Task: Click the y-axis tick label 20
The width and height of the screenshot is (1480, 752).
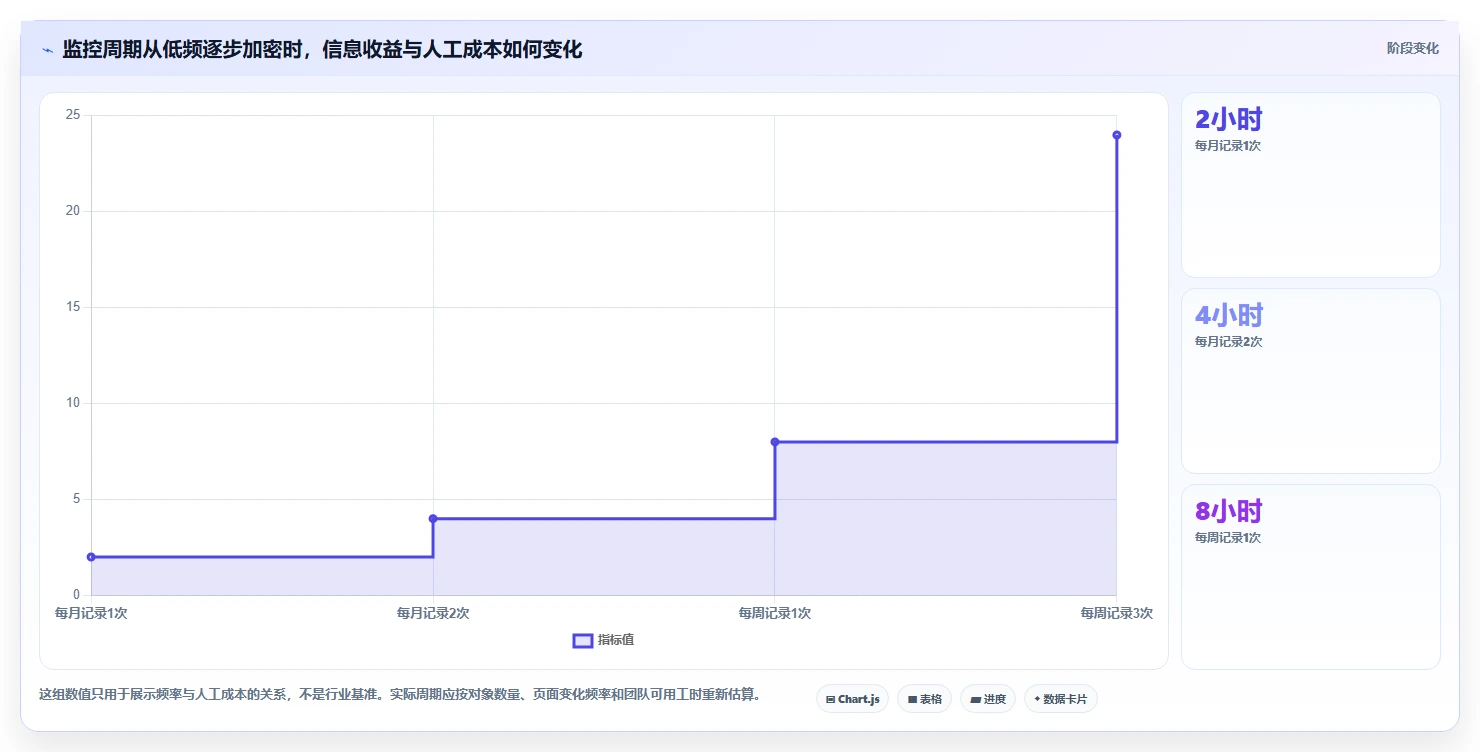Action: (x=73, y=211)
